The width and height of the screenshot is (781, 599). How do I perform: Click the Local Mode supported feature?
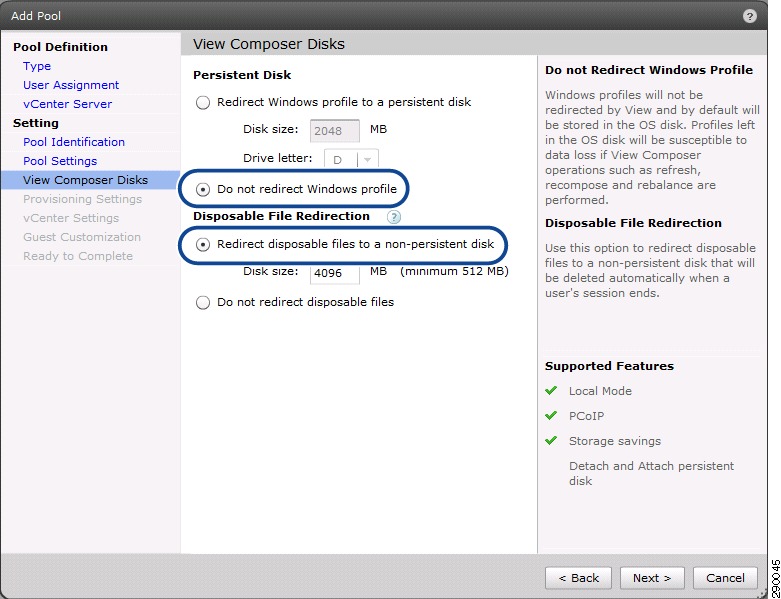pos(600,391)
